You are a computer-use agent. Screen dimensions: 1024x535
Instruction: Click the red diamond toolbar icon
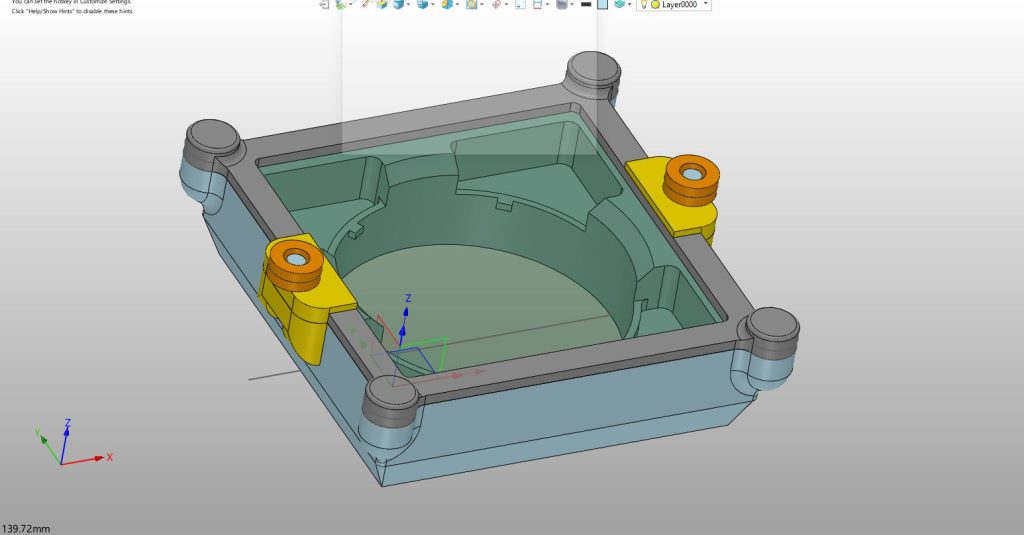[x=496, y=4]
